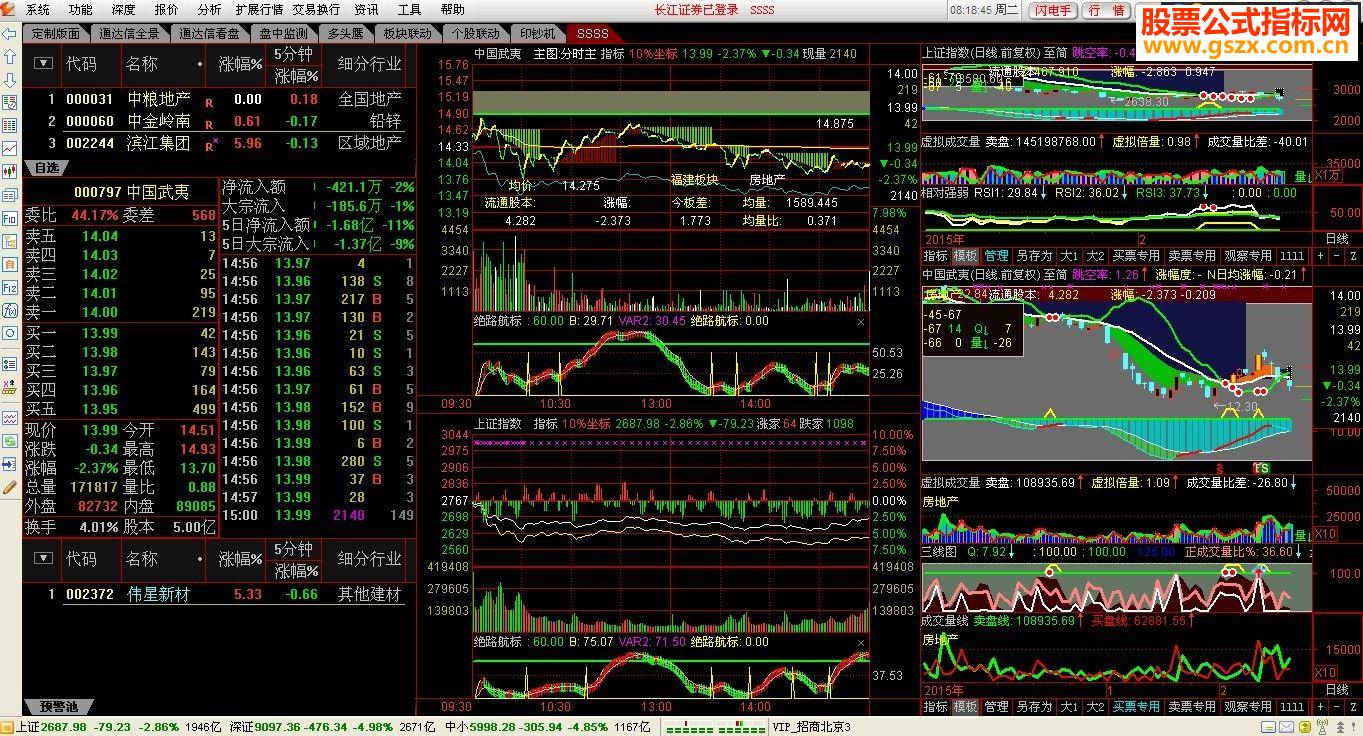Image resolution: width=1363 pixels, height=736 pixels.
Task: Click the red-green progress bar in status bar
Action: (713, 727)
